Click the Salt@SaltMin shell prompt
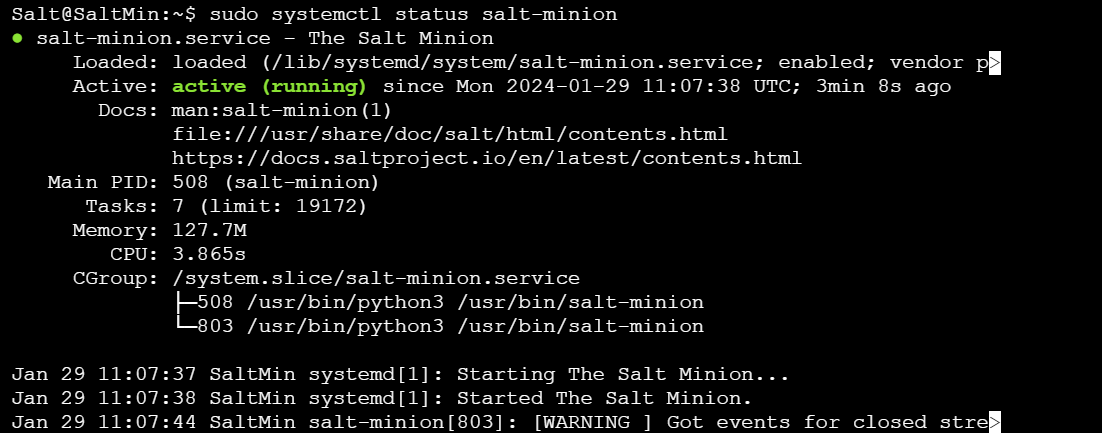This screenshot has height=433, width=1102. 104,14
